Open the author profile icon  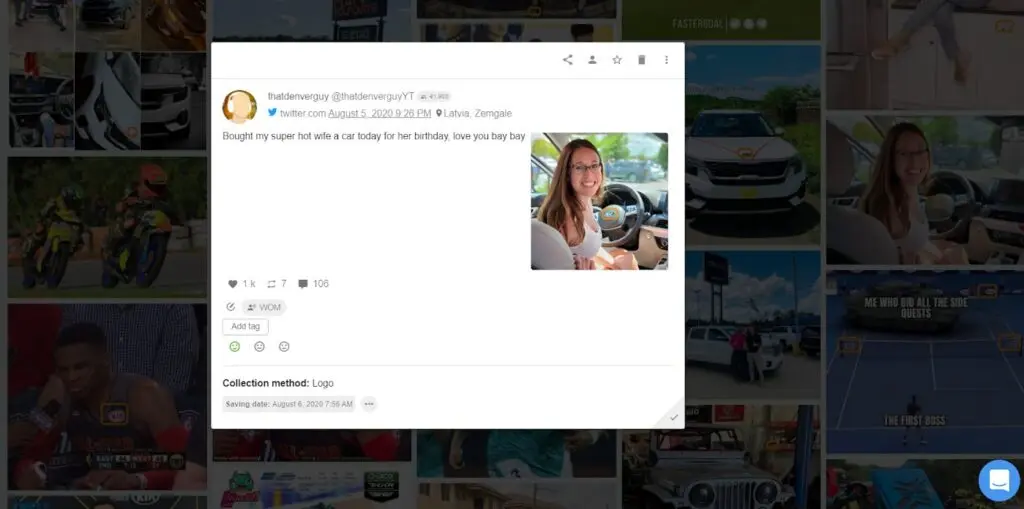592,60
